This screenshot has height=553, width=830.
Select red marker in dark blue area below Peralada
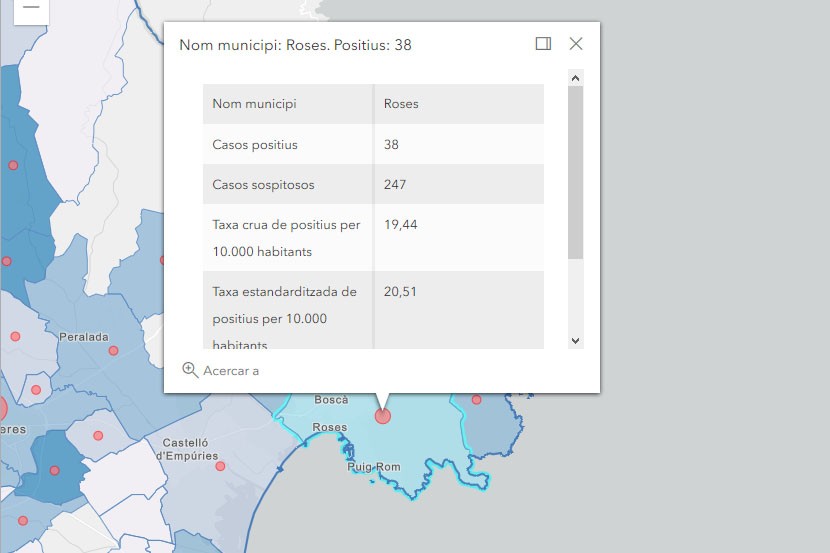click(x=55, y=470)
